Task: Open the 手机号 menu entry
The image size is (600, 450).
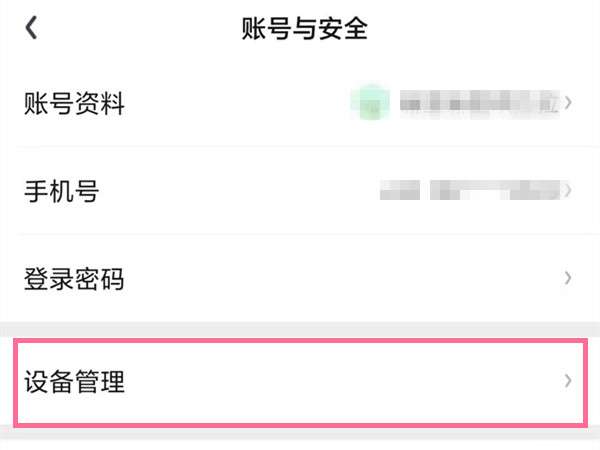Action: point(61,190)
